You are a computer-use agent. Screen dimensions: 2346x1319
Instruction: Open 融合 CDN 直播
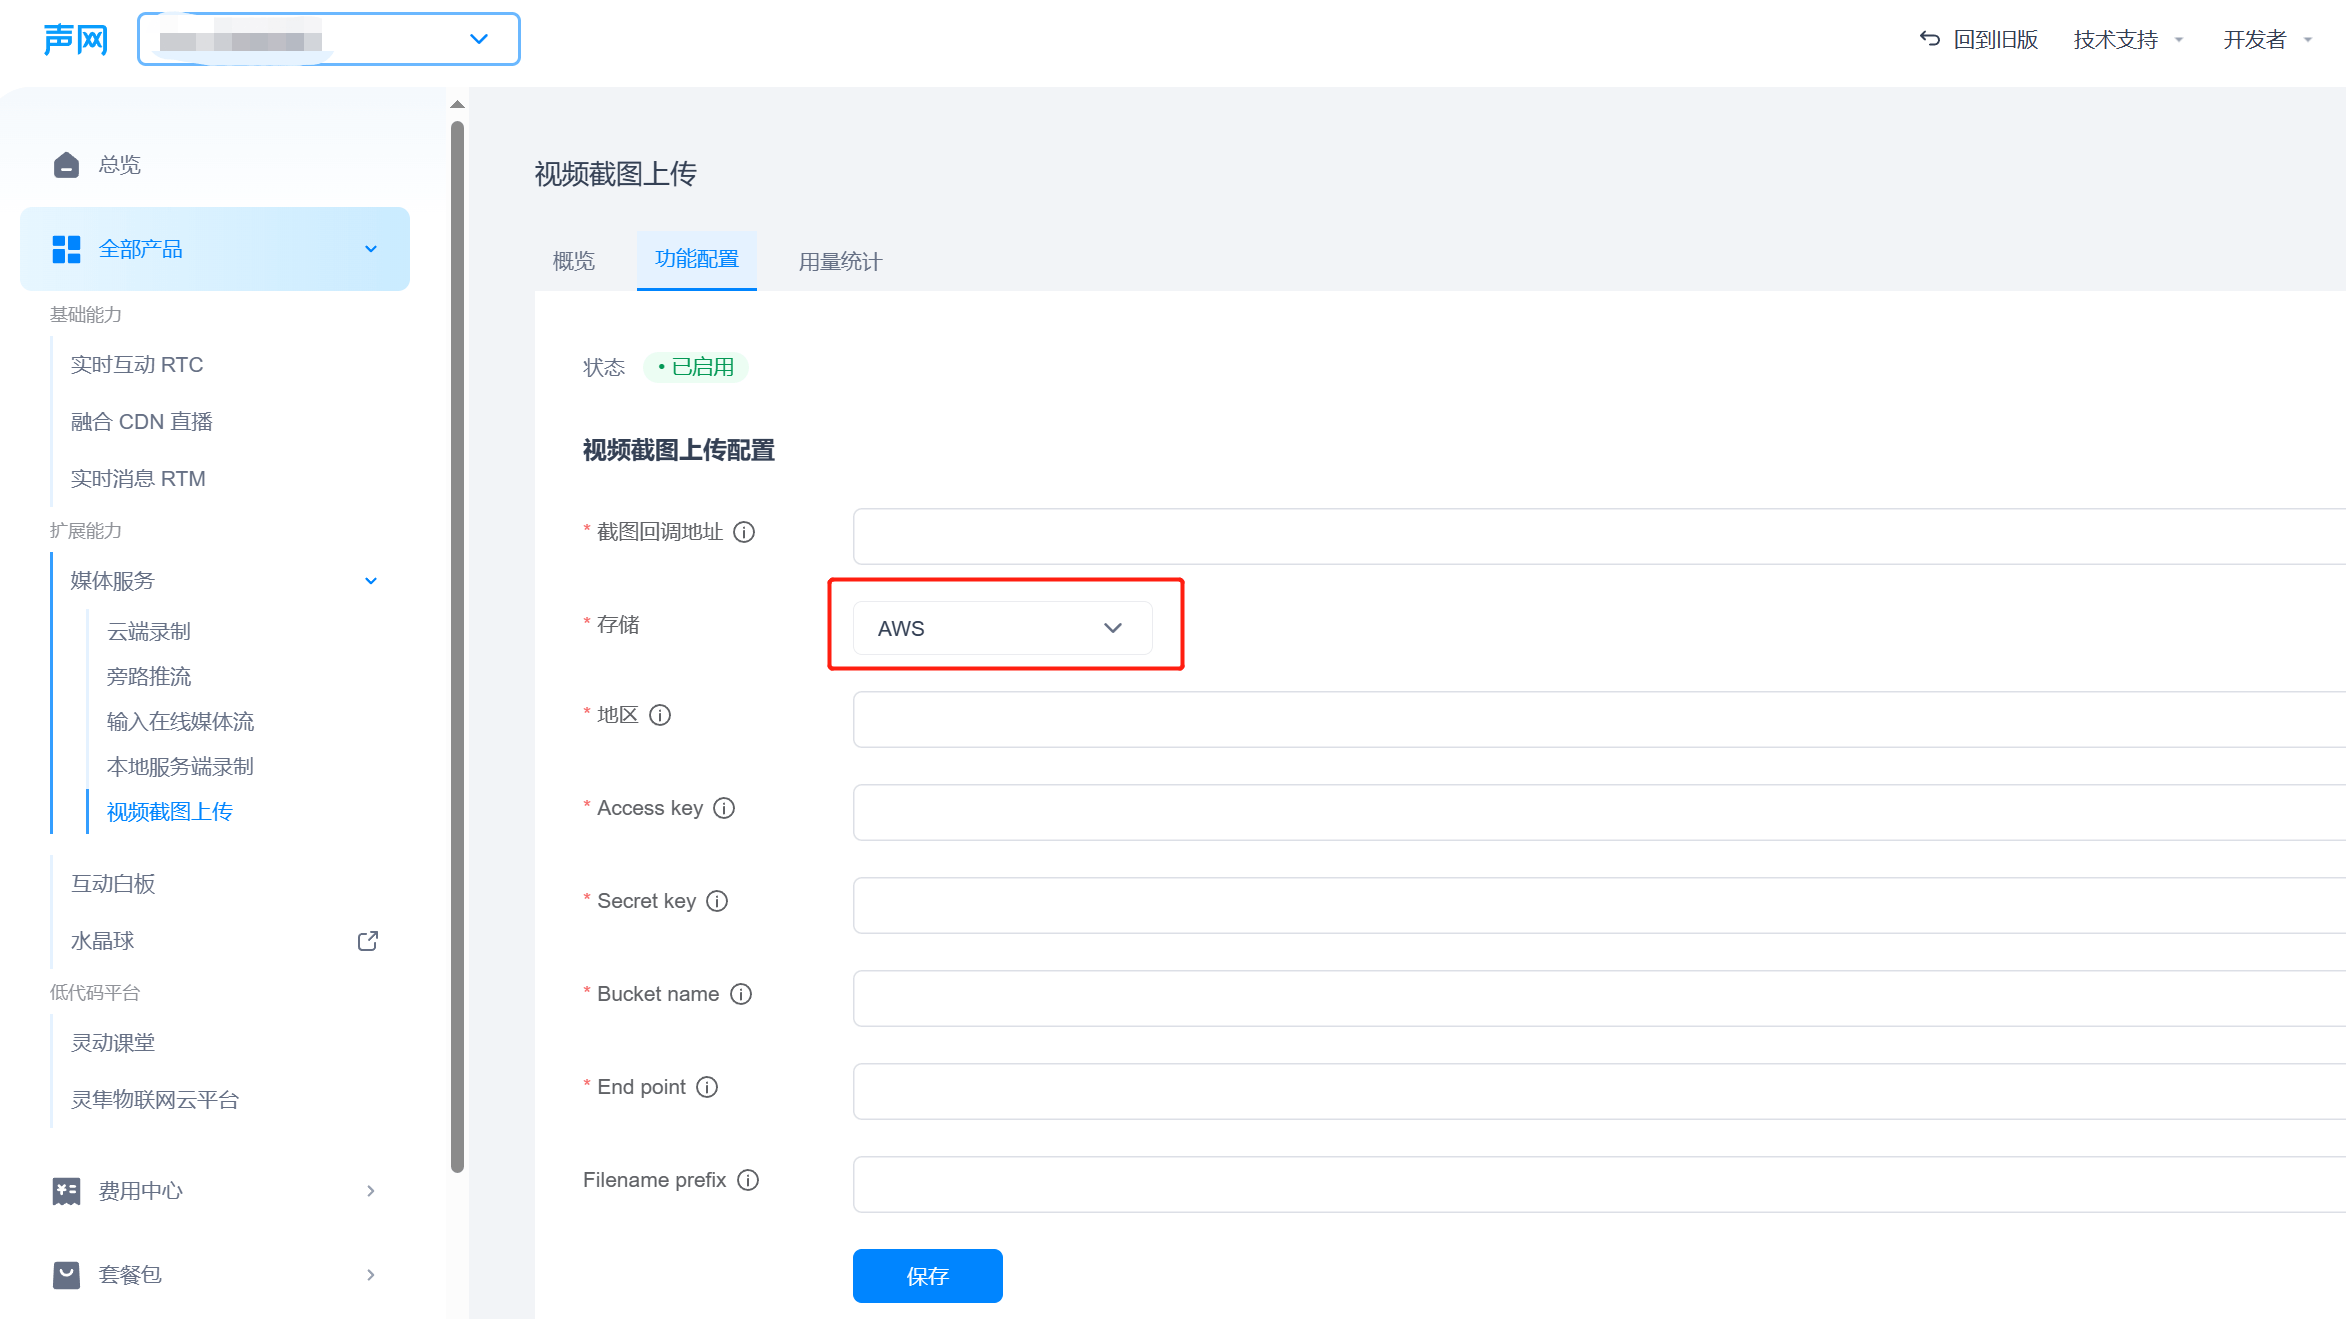click(142, 422)
